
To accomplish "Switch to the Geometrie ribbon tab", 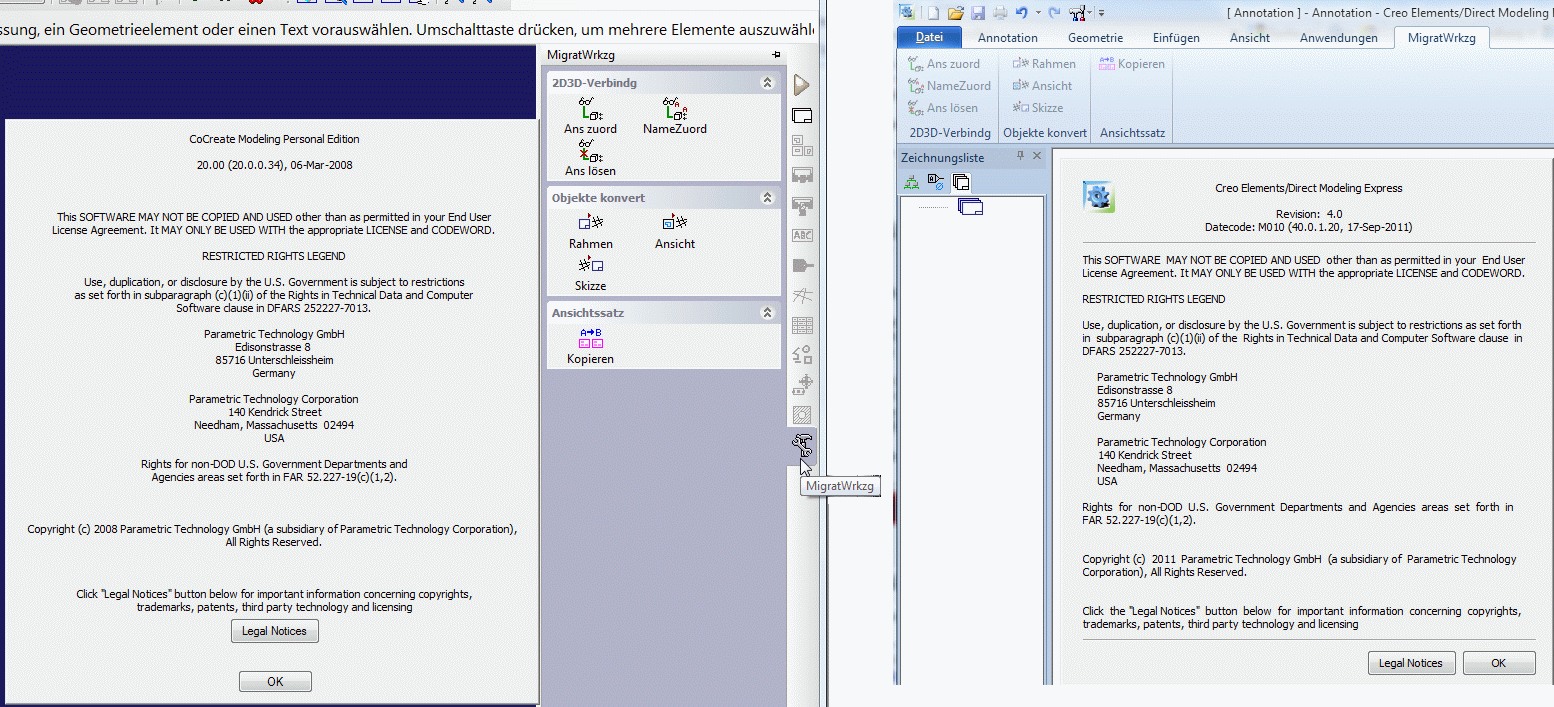I will click(1095, 38).
